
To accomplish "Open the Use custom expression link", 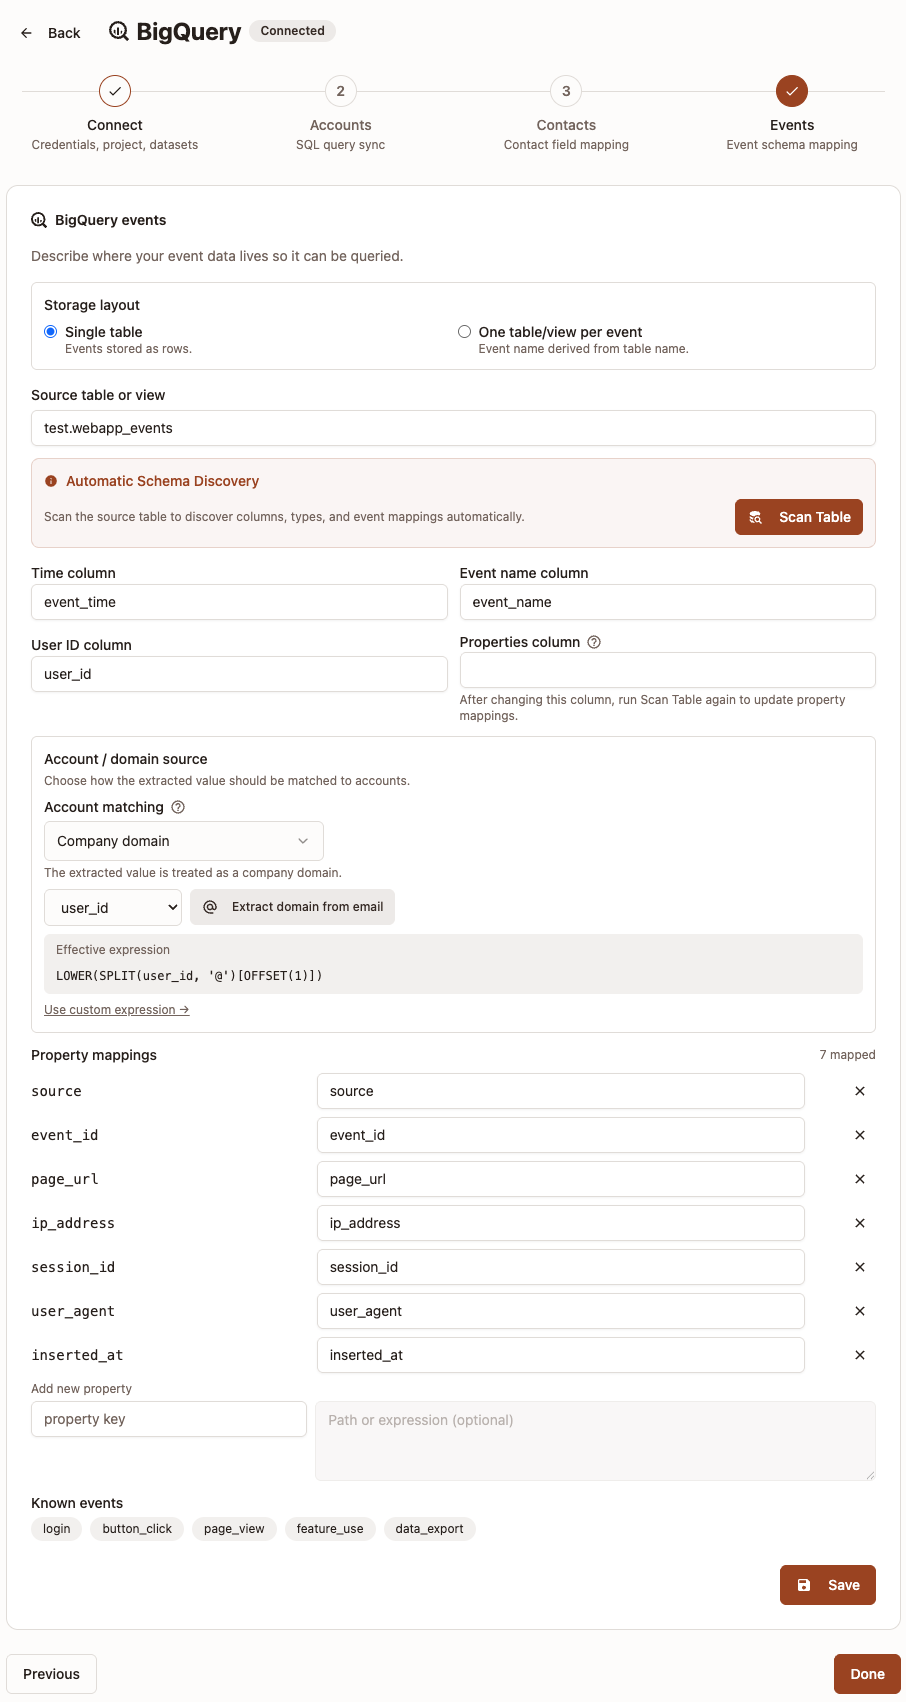I will (116, 1009).
